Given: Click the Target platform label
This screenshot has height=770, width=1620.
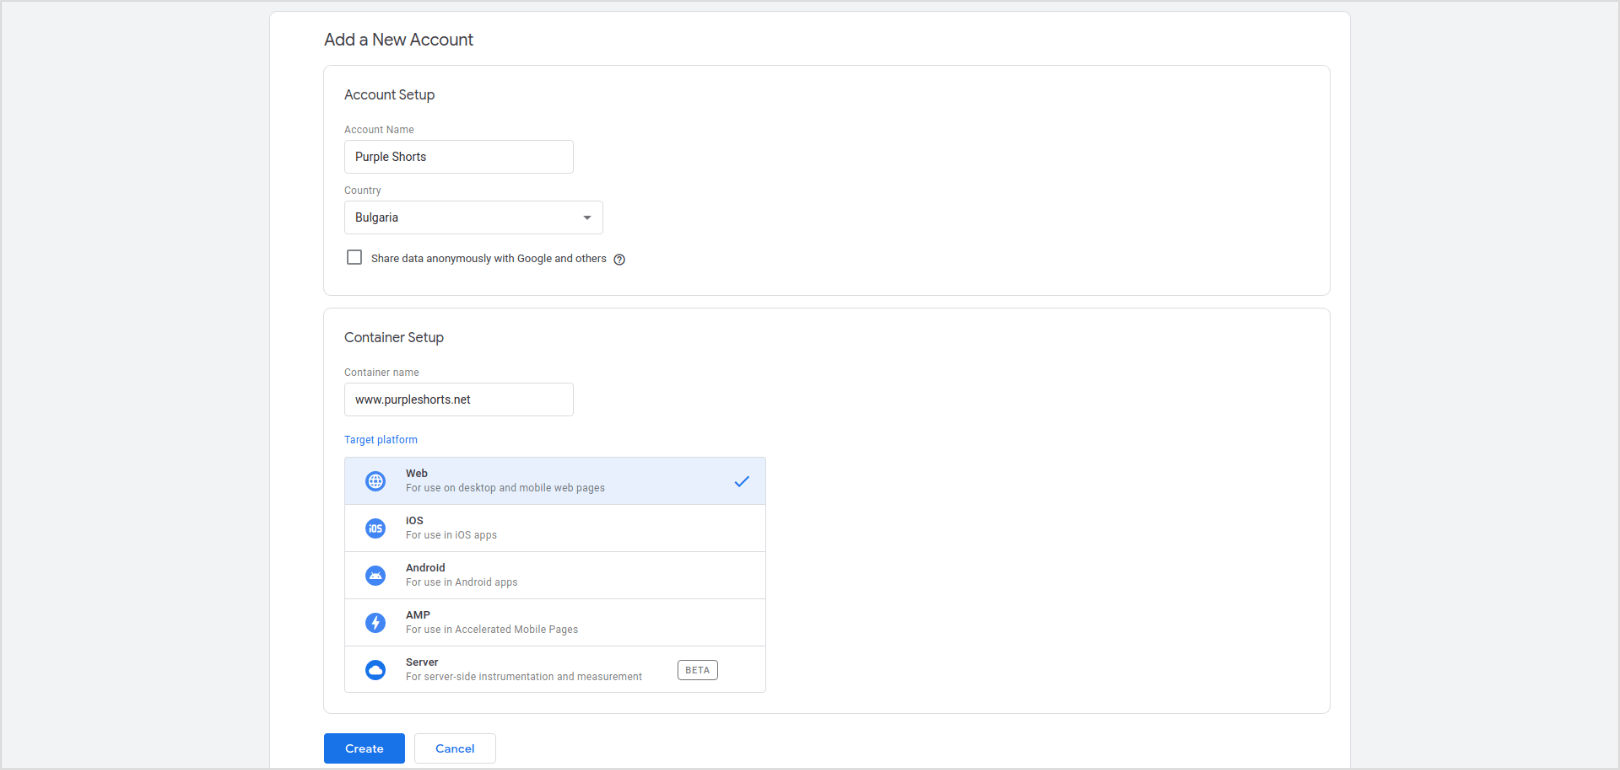Looking at the screenshot, I should pos(381,440).
